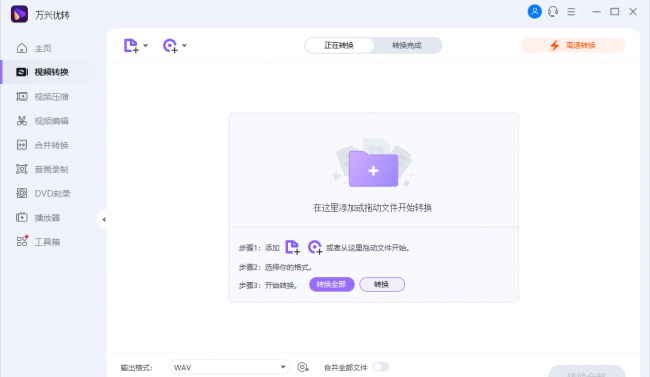This screenshot has height=377, width=650.
Task: Click the home icon beside 主页
Action: tap(22, 48)
